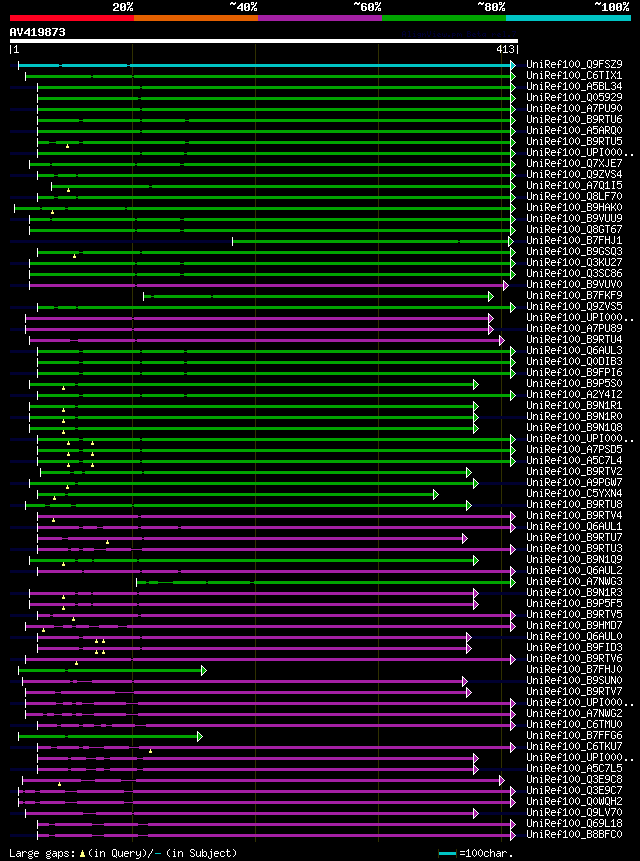The height and width of the screenshot is (861, 640).
Task: Click the orange ~40% legend segment
Action: (196, 18)
